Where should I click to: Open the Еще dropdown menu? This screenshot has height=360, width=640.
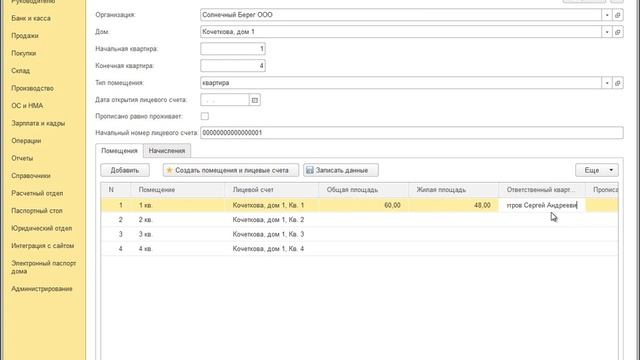click(x=597, y=170)
